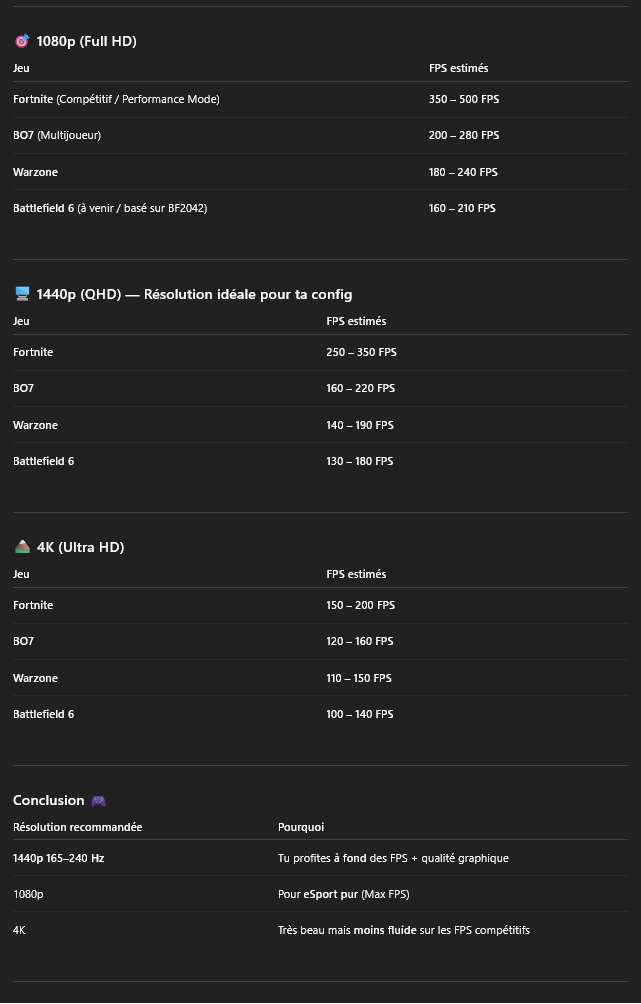This screenshot has height=1004, width=641.
Task: Click the dart target emoji beside 1080p
Action: pyautogui.click(x=22, y=41)
